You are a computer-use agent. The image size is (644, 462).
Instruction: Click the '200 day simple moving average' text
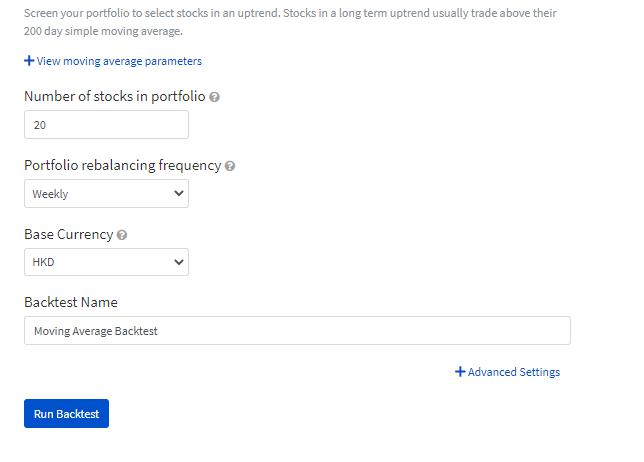coord(102,31)
